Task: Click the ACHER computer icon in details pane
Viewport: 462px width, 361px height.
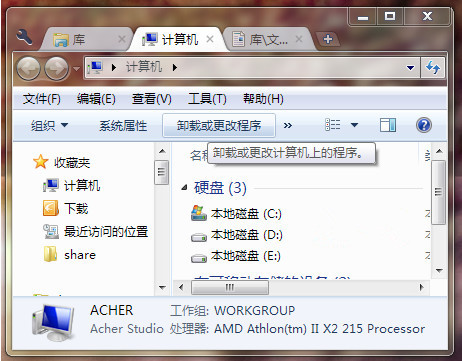Action: click(x=53, y=322)
